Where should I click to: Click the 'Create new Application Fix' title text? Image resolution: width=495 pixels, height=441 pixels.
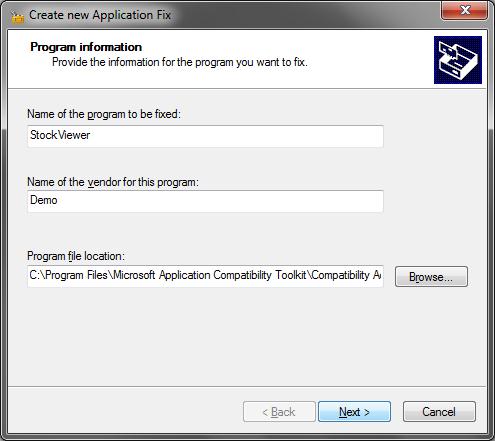coord(100,15)
